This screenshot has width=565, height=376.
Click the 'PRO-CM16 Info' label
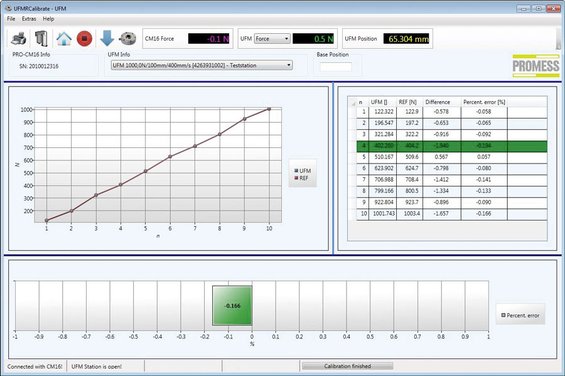click(x=31, y=54)
